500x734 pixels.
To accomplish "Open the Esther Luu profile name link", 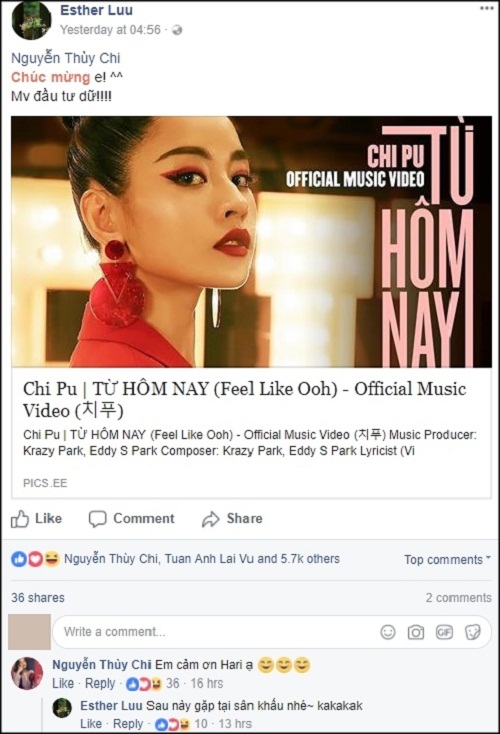I will (96, 10).
